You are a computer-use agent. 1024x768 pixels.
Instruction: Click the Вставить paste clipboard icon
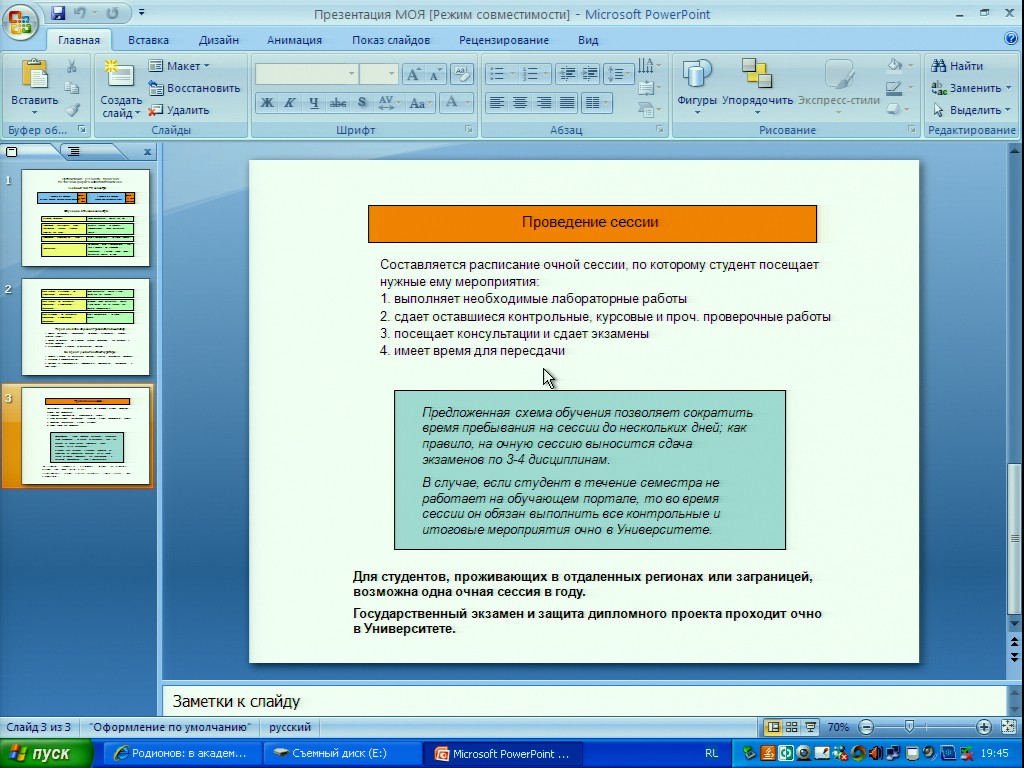(x=34, y=74)
